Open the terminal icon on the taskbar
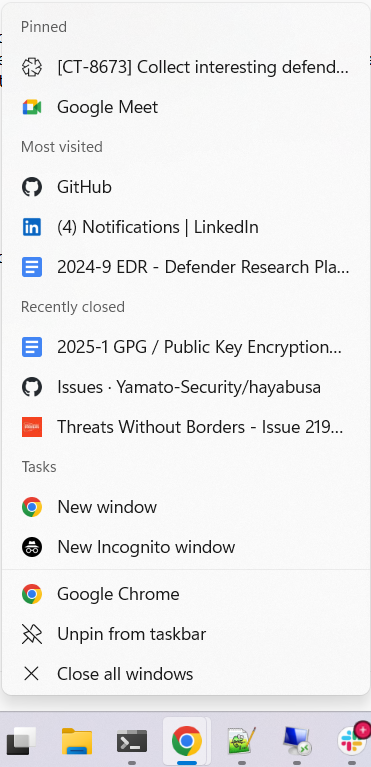Screen dimensions: 371x767 pyautogui.click(x=132, y=741)
